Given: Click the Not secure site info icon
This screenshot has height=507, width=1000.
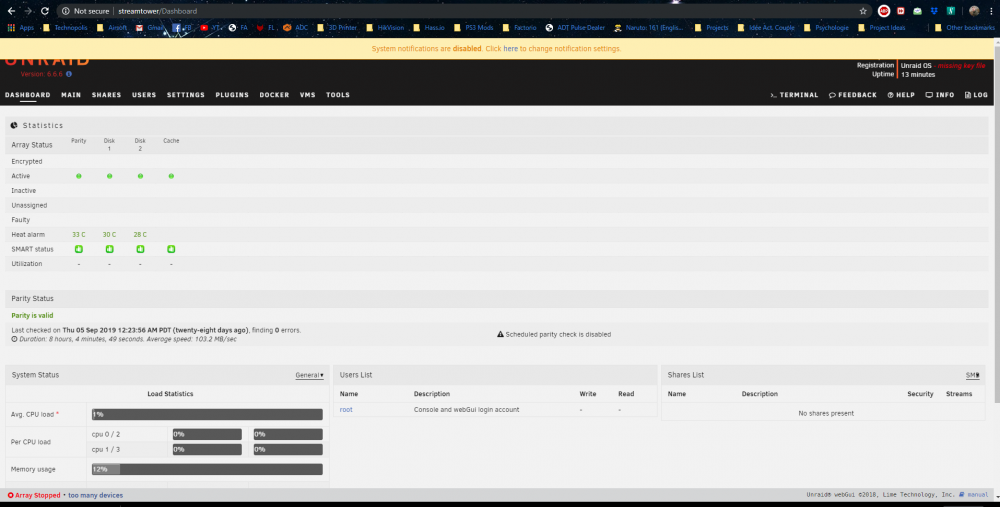Looking at the screenshot, I should pyautogui.click(x=66, y=11).
